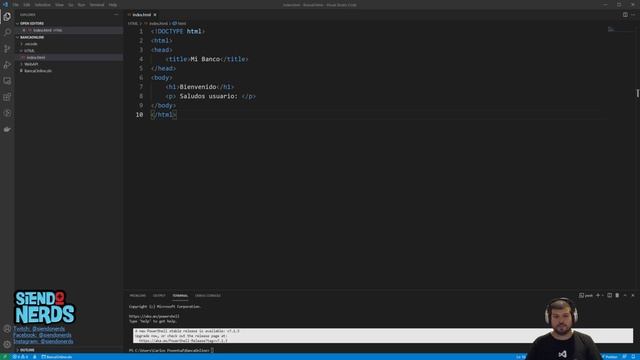640x360 pixels.
Task: Open the Docker view in the activity bar
Action: (7, 129)
